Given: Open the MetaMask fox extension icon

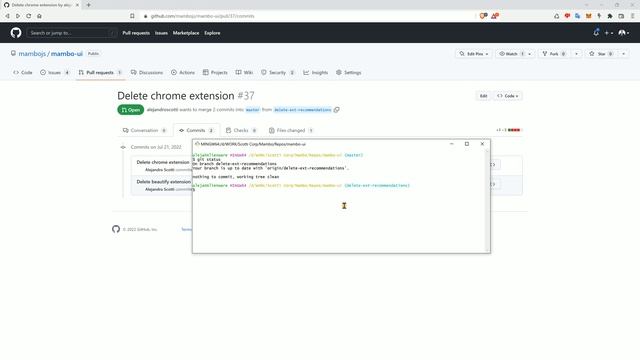Looking at the screenshot, I should click(589, 16).
